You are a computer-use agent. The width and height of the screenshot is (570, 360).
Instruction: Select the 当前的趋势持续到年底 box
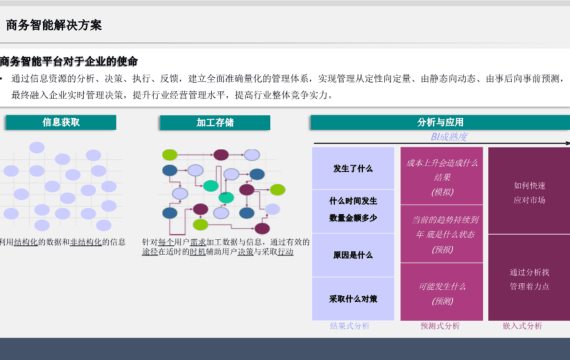click(442, 233)
